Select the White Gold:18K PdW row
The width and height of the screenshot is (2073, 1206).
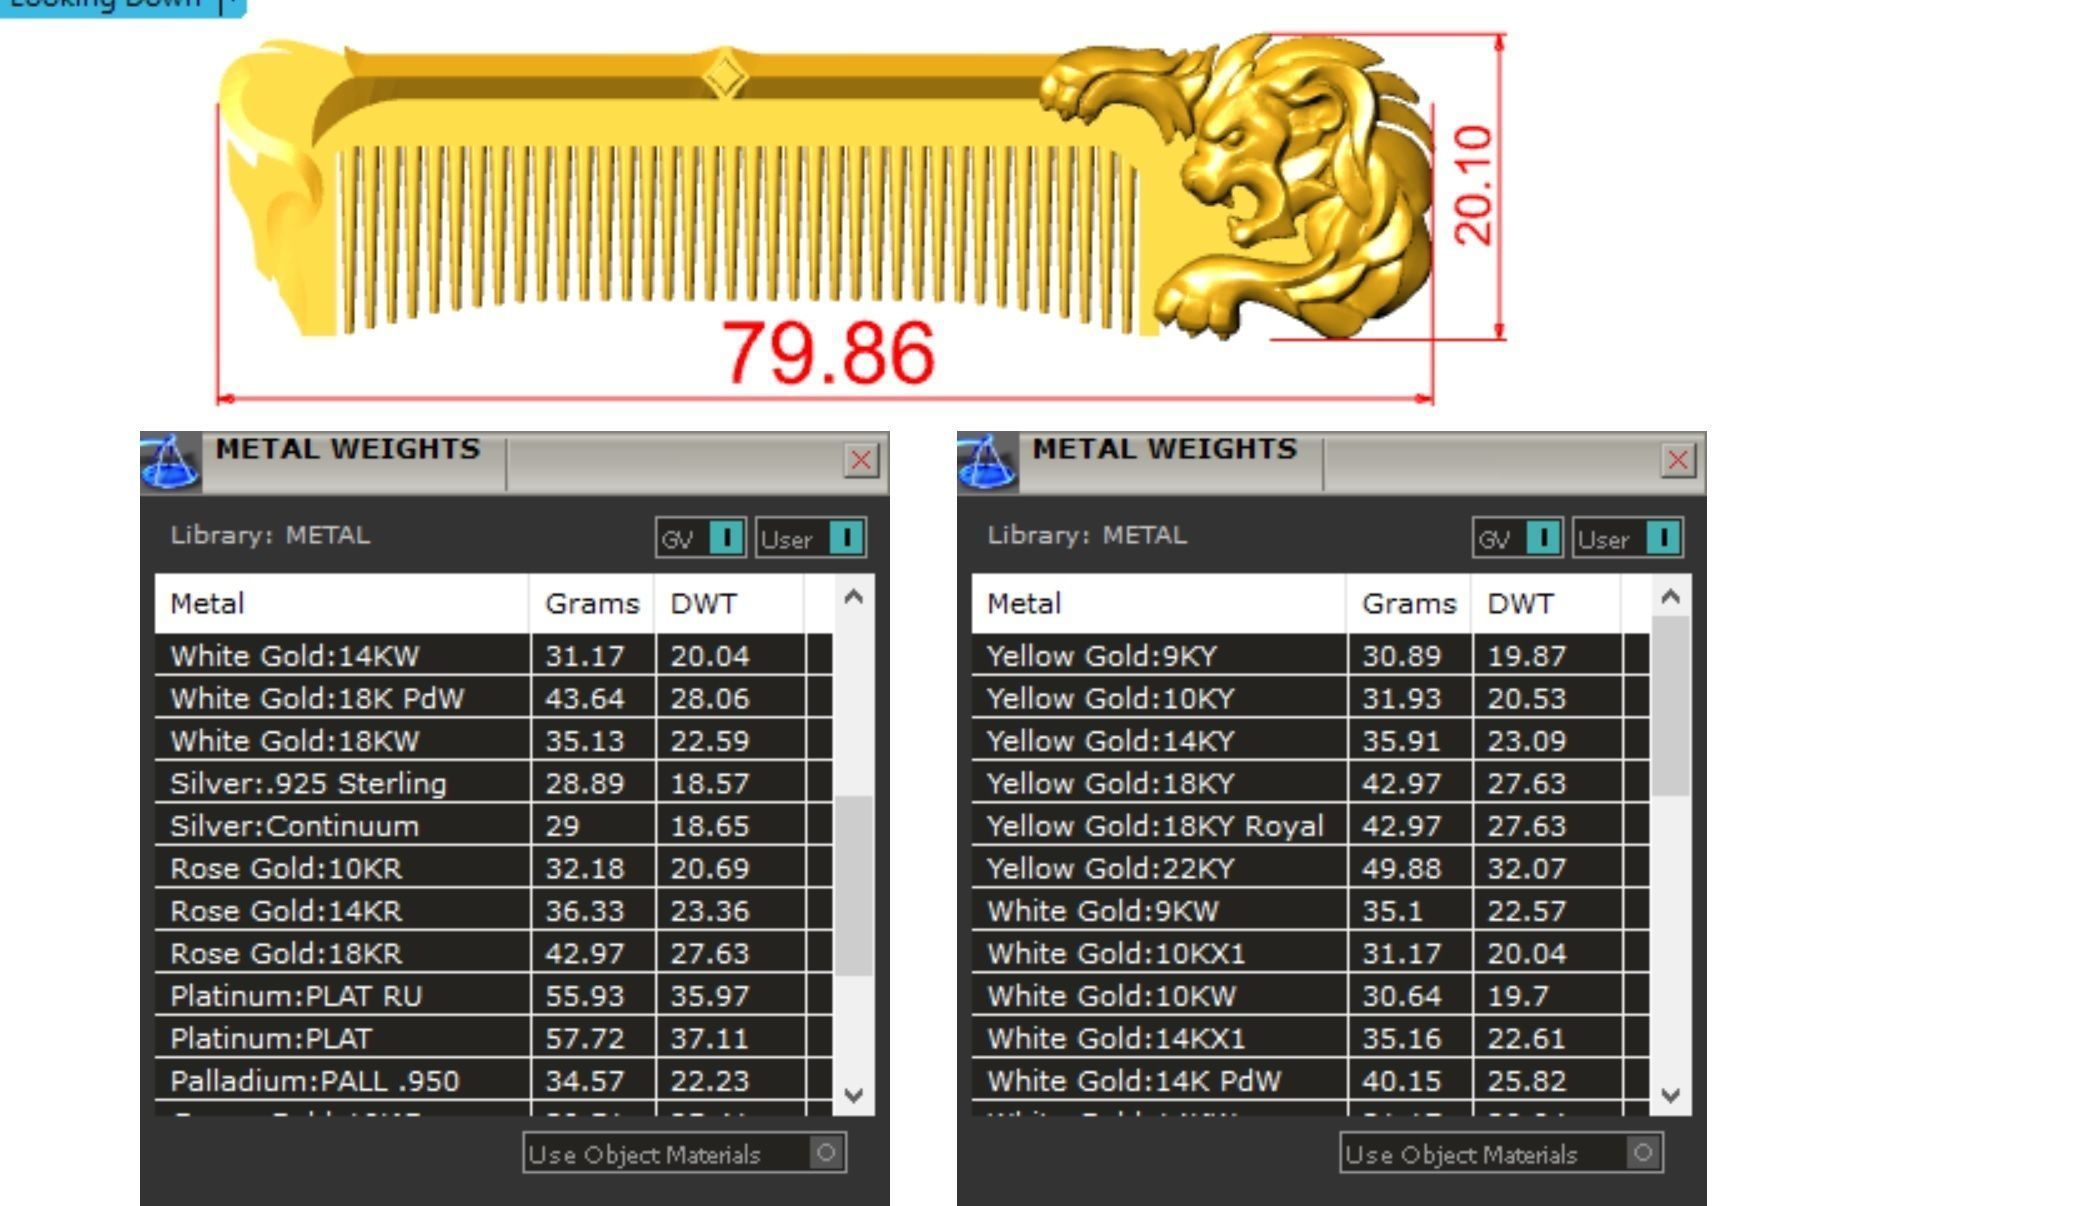pyautogui.click(x=493, y=698)
